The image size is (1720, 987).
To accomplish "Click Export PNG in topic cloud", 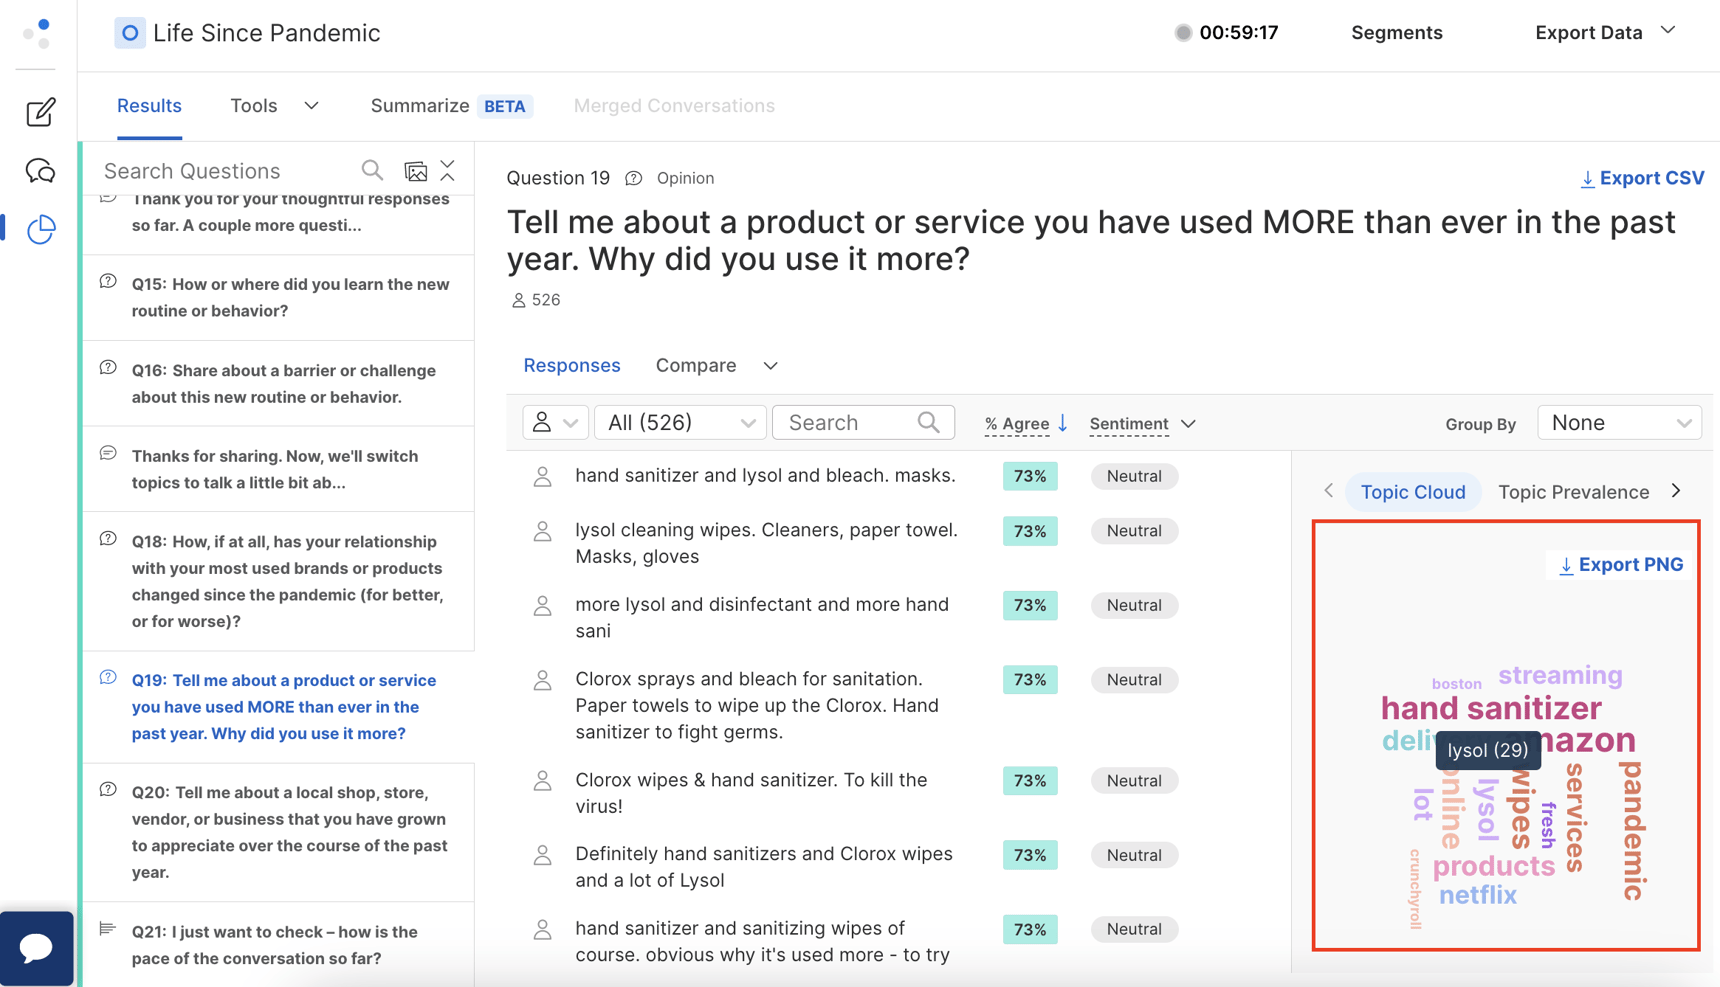I will (x=1621, y=565).
